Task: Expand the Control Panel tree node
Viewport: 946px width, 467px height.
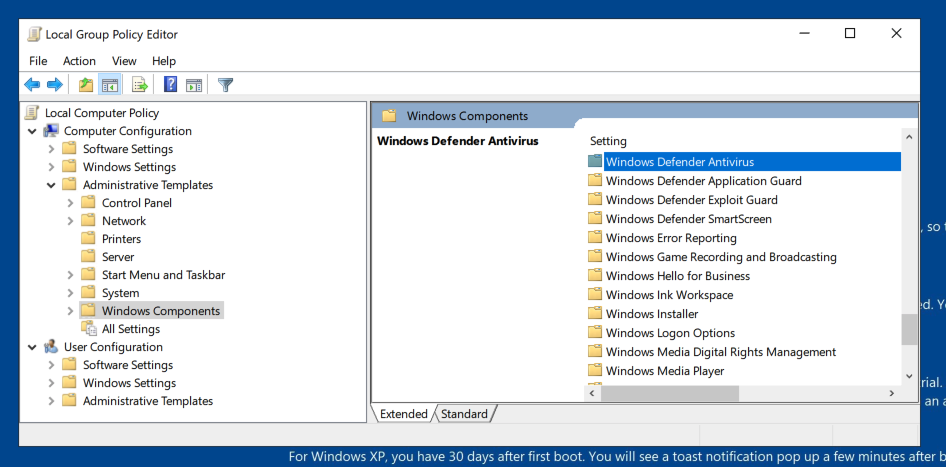Action: tap(71, 203)
